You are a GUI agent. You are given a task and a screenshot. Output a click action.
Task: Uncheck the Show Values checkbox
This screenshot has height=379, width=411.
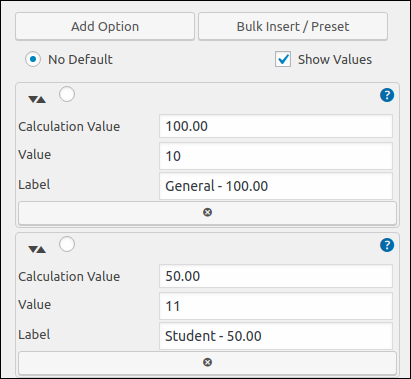283,59
